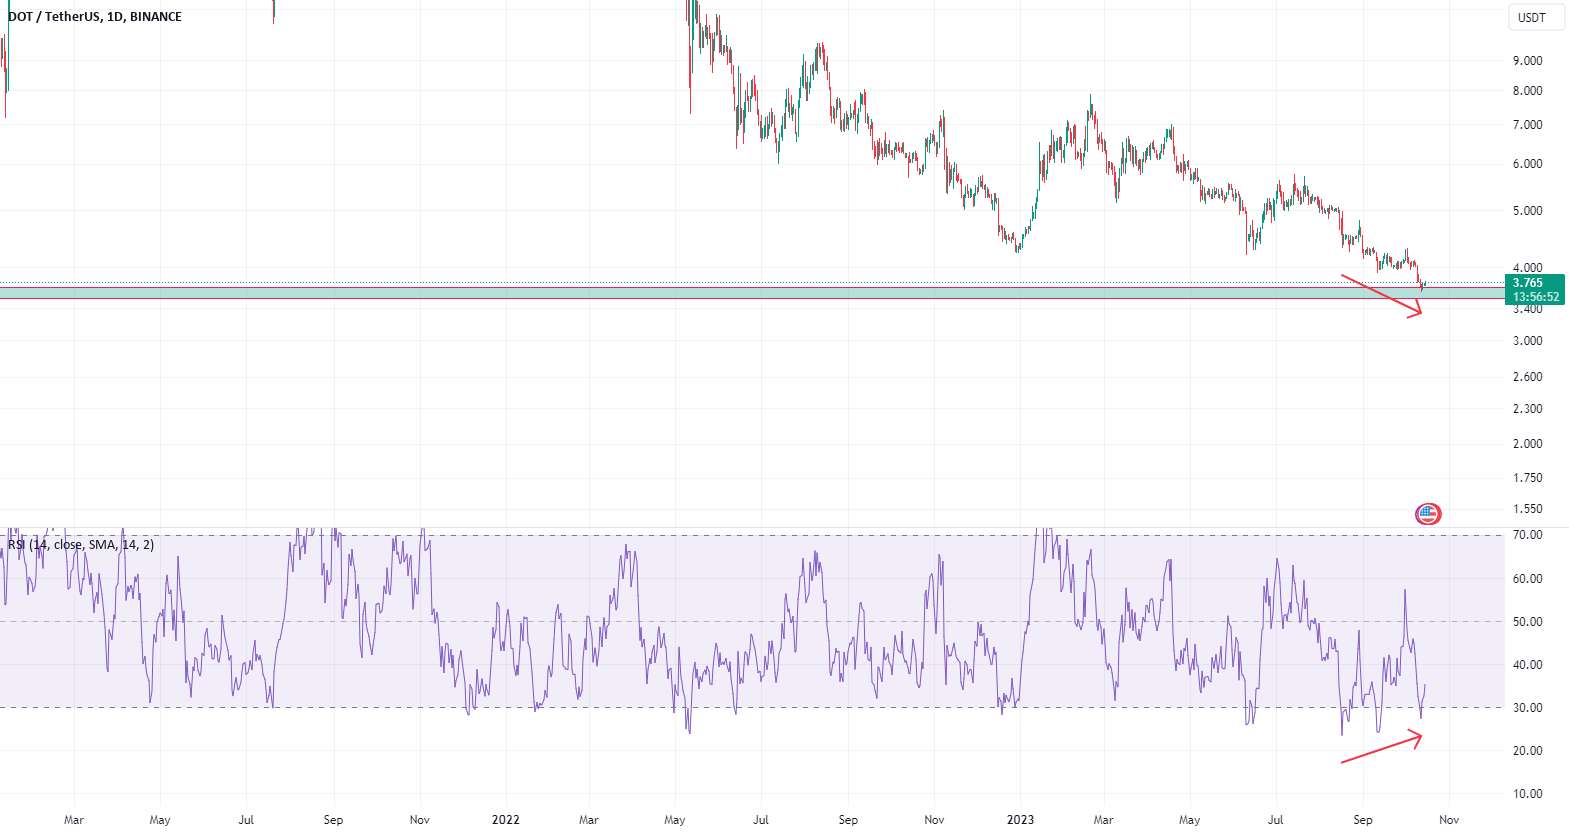1569x834 pixels.
Task: Click the DOT / TetherUS chart title
Action: coord(95,17)
